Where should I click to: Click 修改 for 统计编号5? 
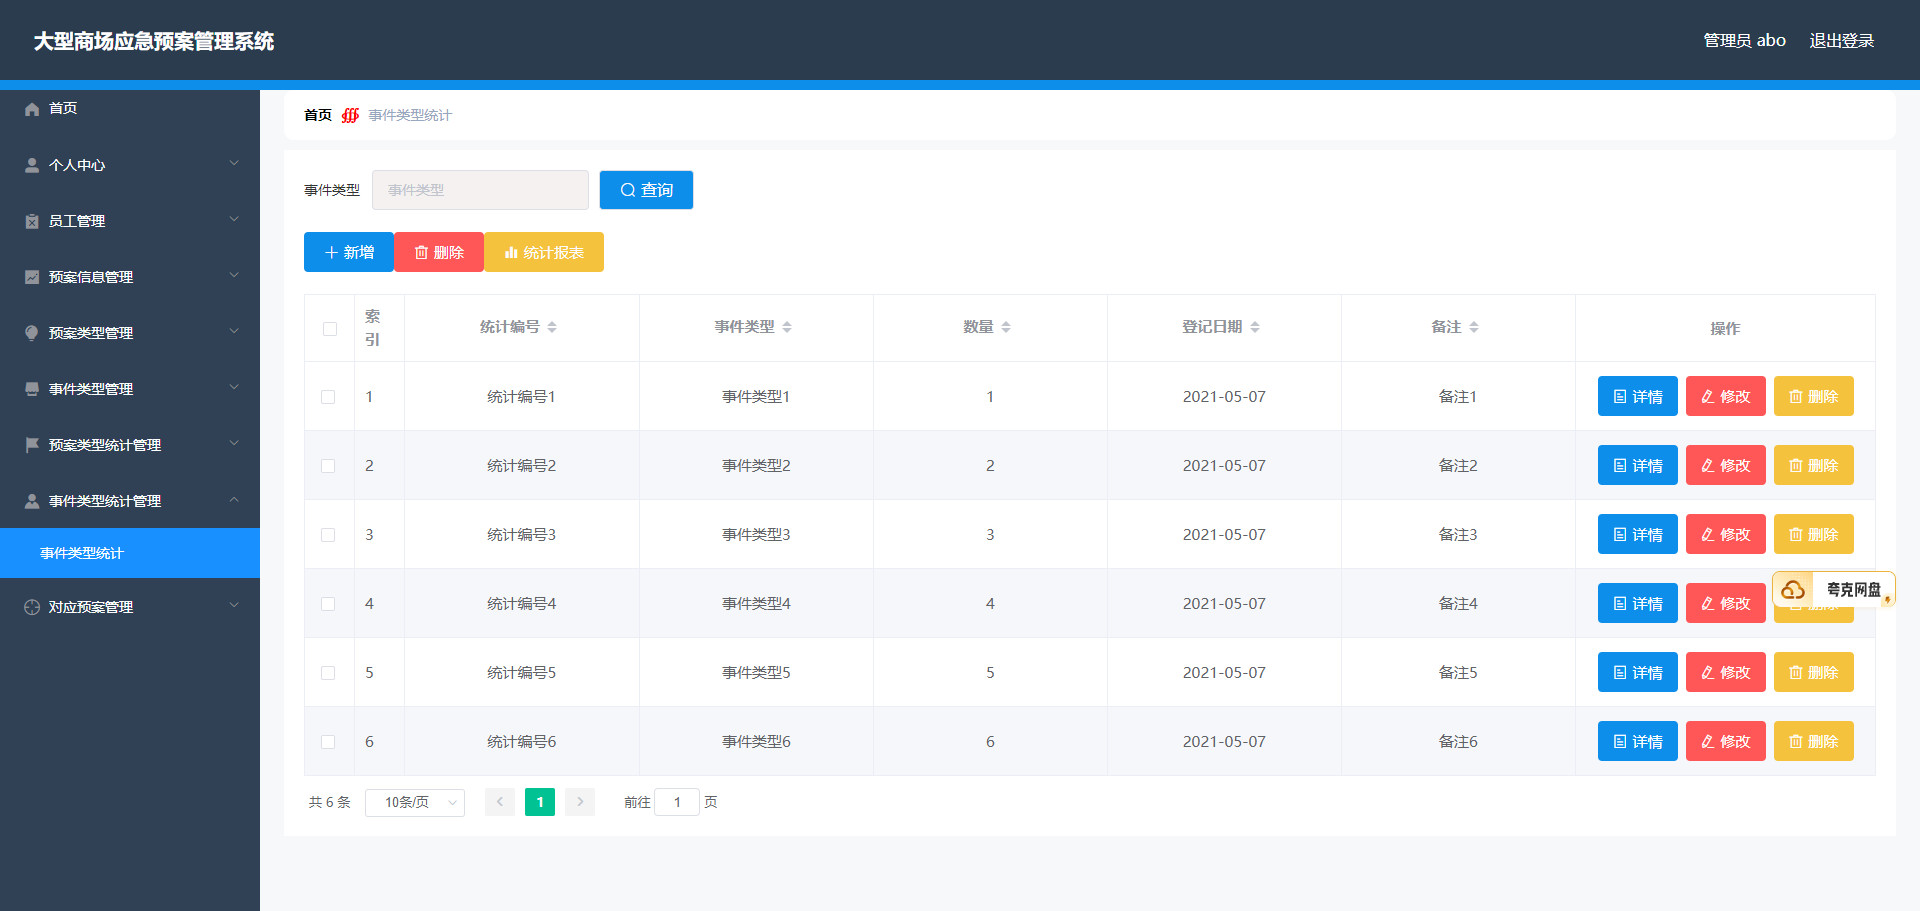1726,672
